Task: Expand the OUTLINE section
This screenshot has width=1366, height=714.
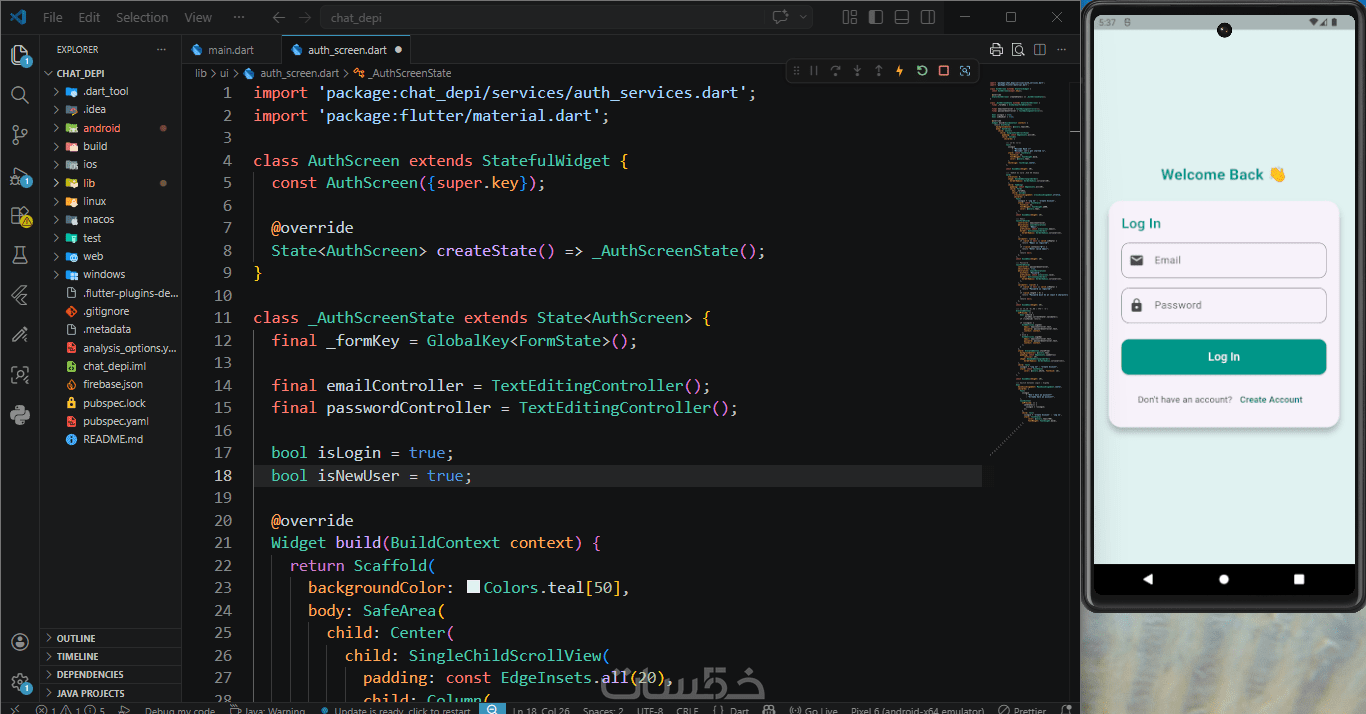Action: 111,638
